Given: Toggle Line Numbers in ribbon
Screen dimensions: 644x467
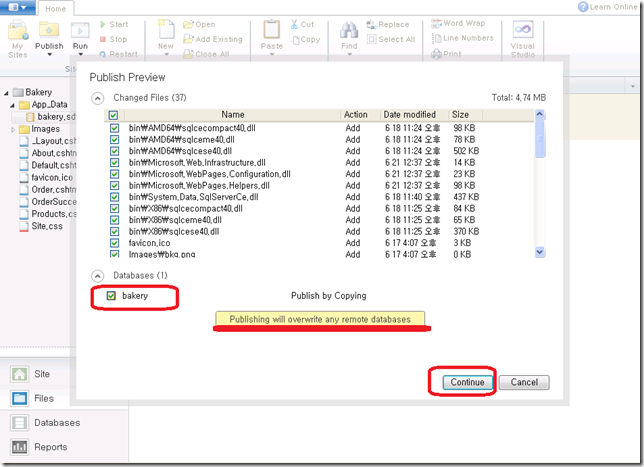Looking at the screenshot, I should click(462, 38).
